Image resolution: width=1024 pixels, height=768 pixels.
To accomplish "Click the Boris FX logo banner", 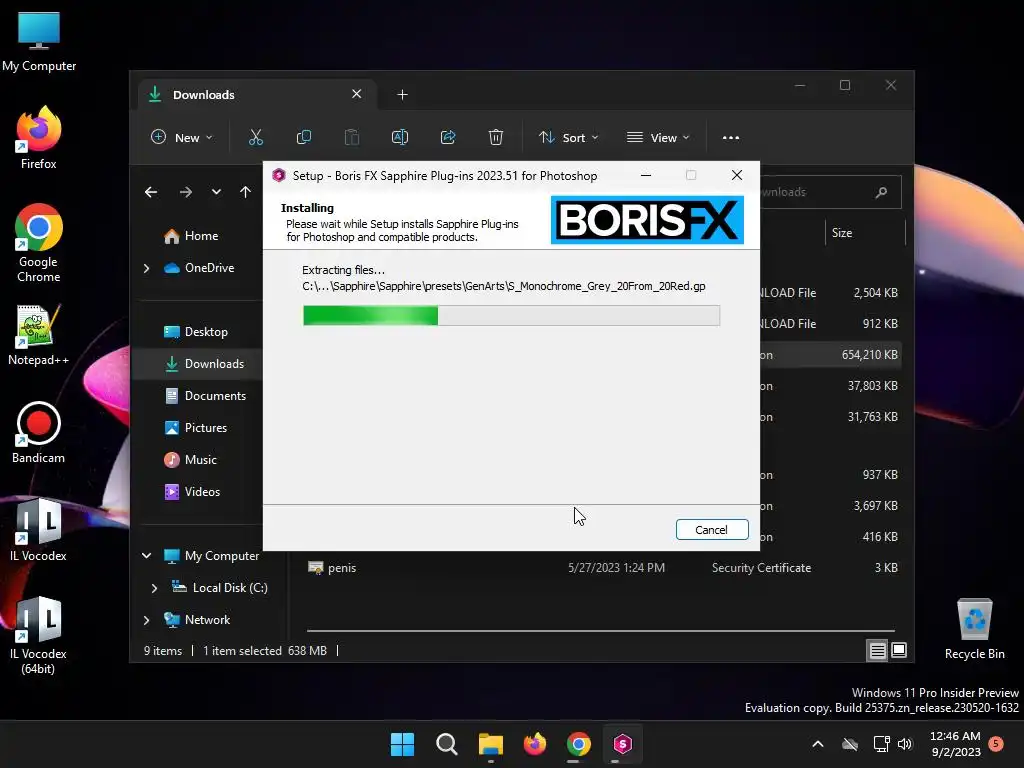I will coord(647,220).
